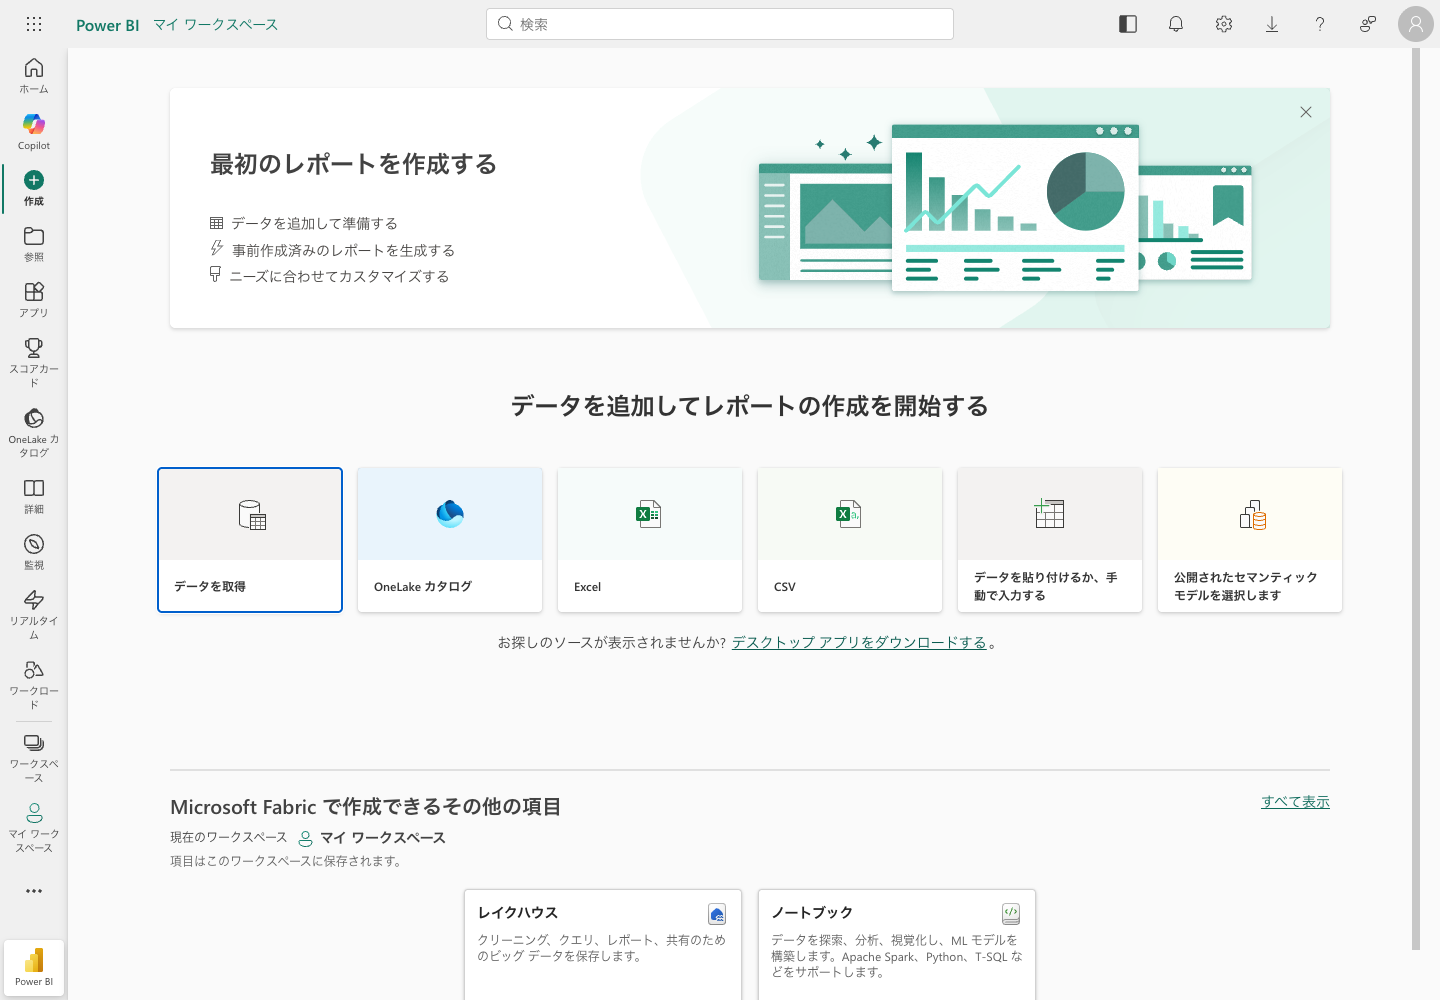Select データを貼り付けるか、手動で入力する card
This screenshot has height=1000, width=1440.
click(1050, 540)
